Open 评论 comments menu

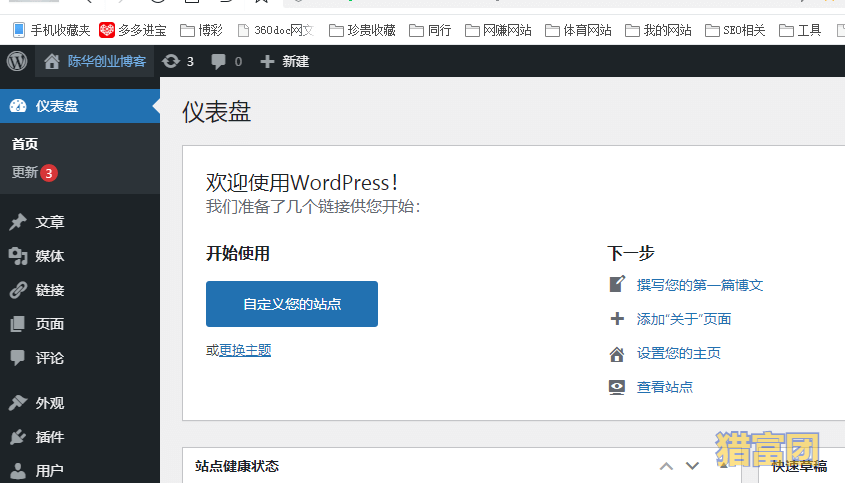(x=50, y=358)
